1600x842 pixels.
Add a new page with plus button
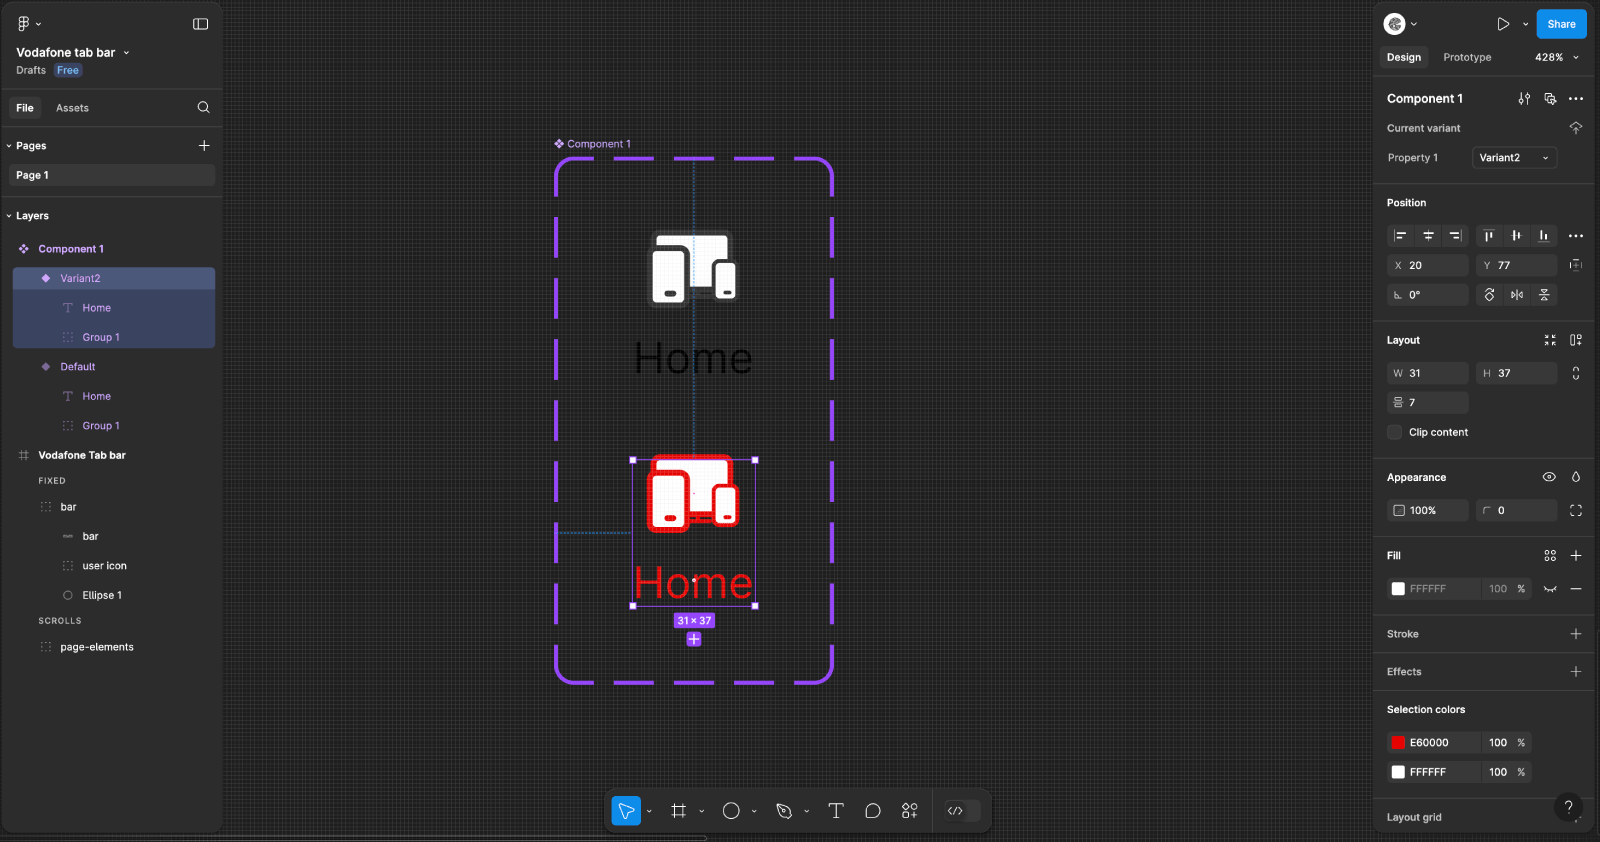(x=204, y=146)
